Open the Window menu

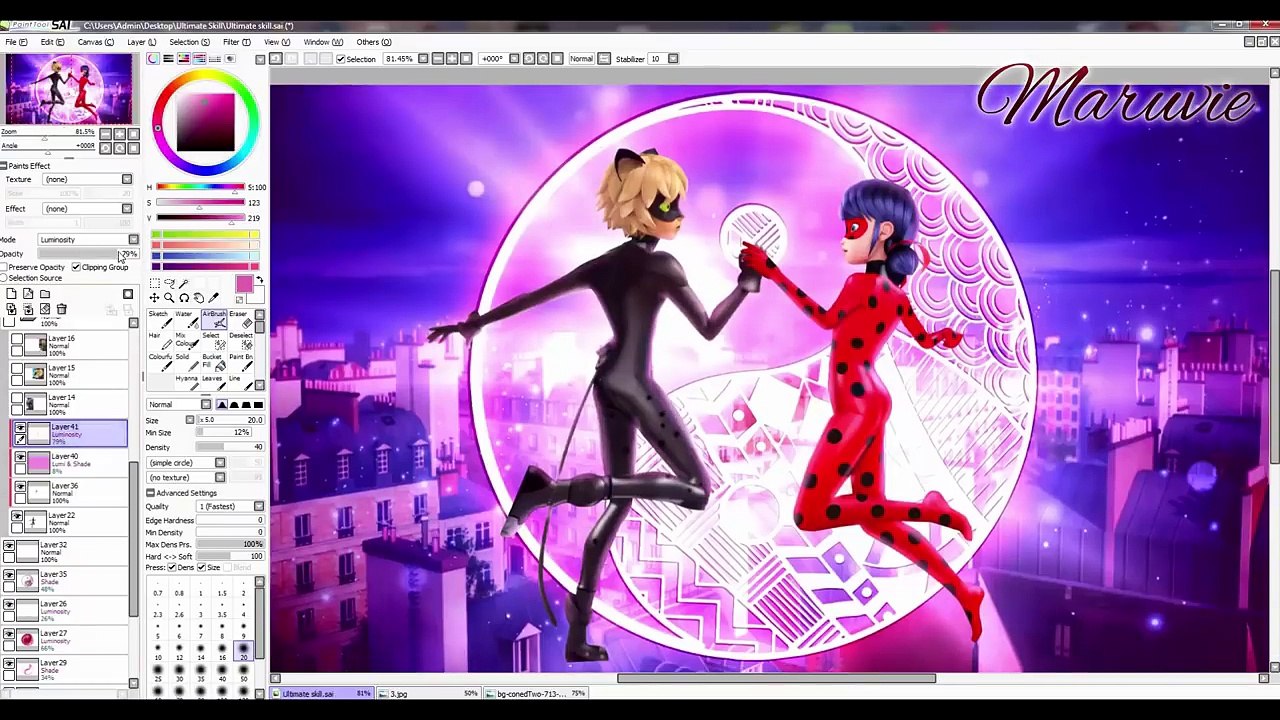[323, 42]
